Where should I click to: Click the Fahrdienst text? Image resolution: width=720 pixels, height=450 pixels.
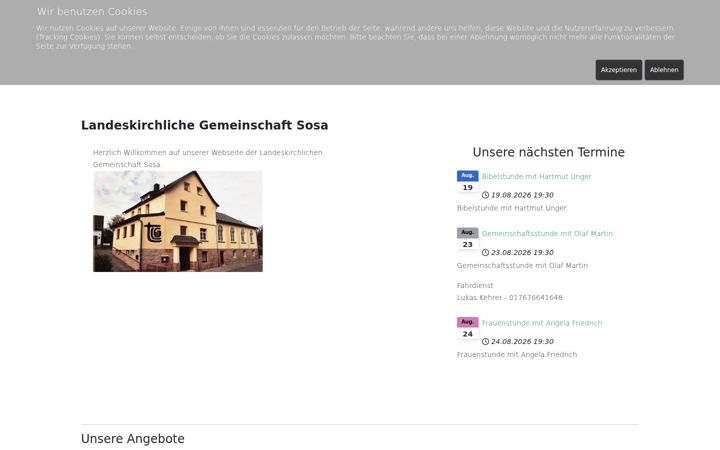coord(475,286)
